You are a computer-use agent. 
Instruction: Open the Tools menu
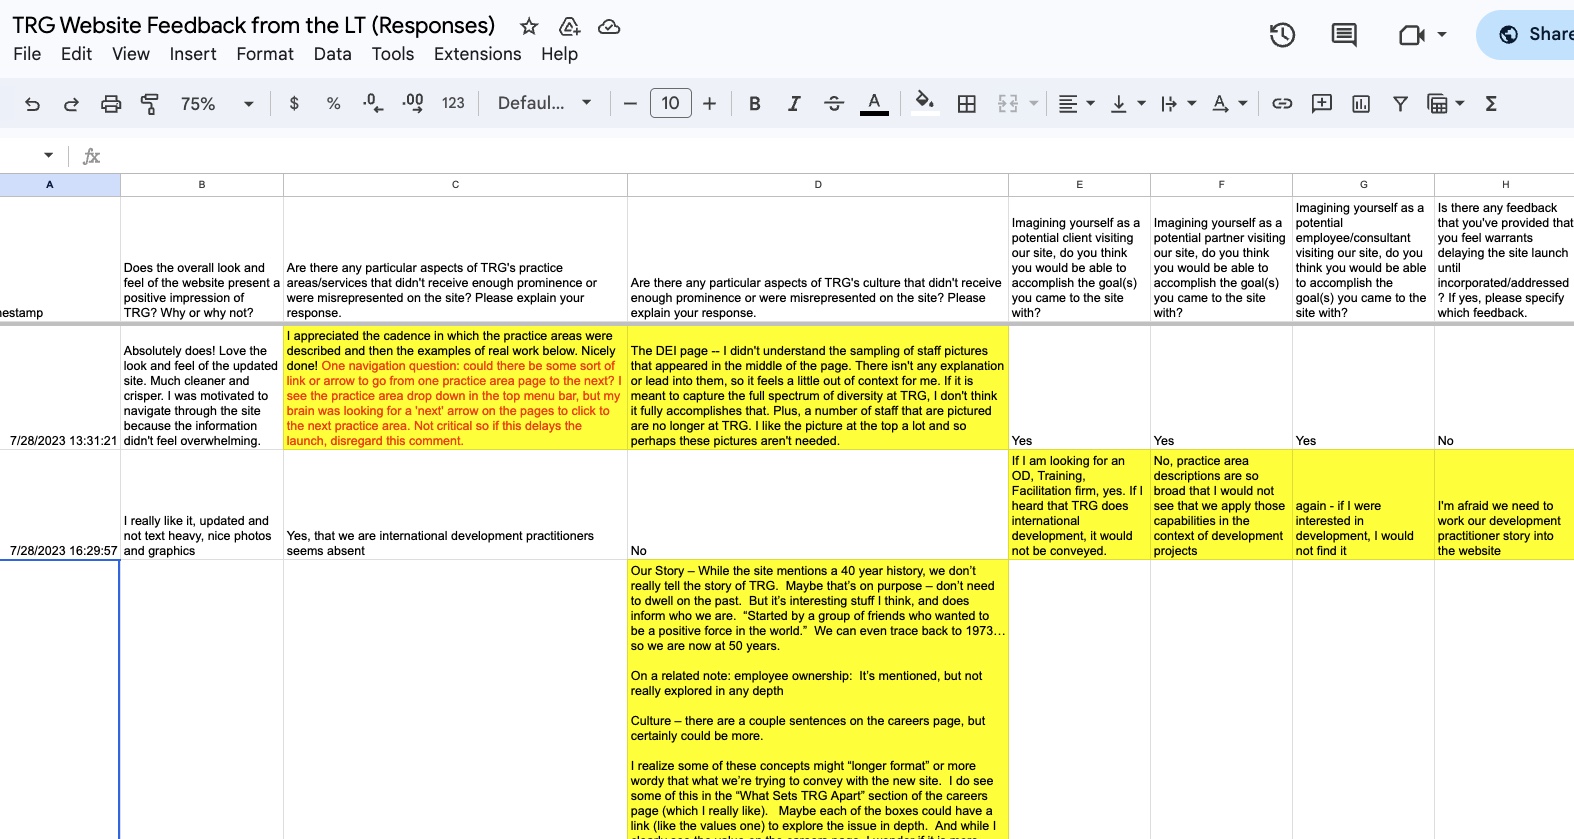[393, 54]
